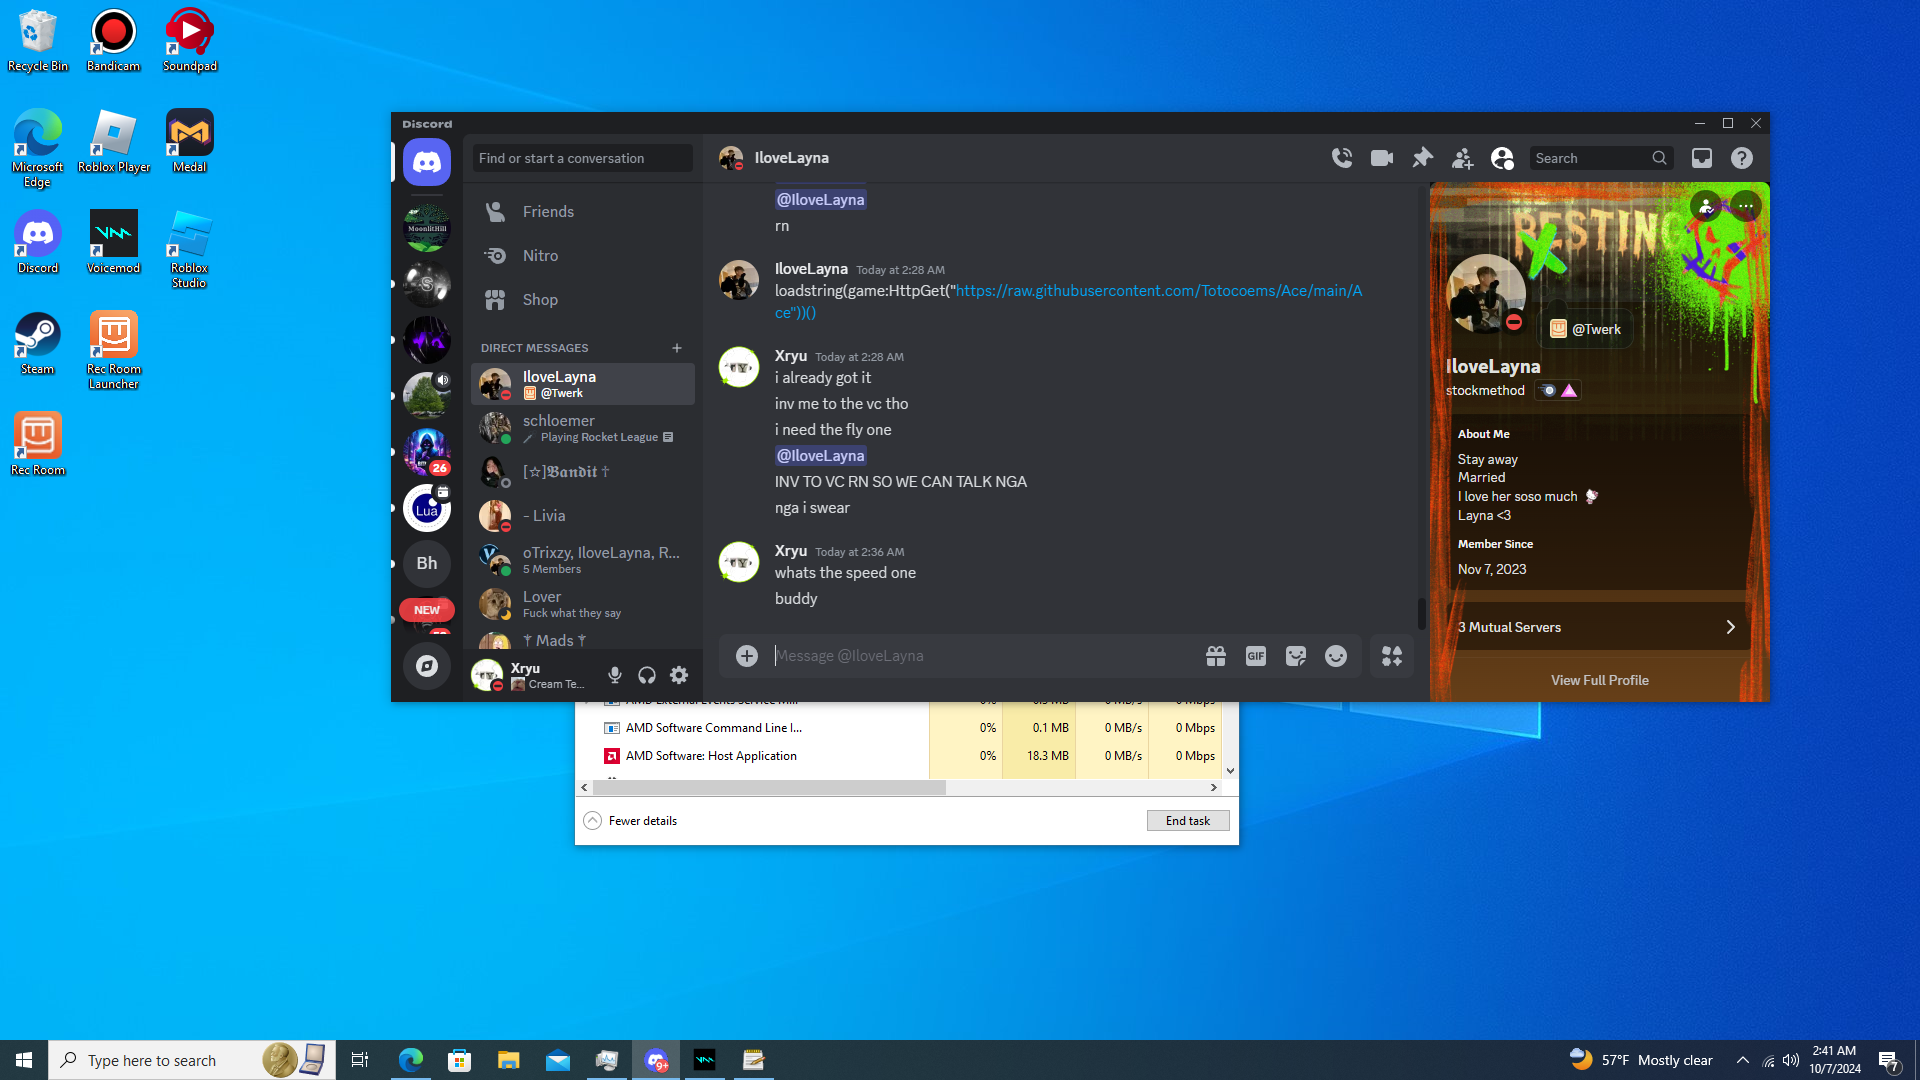Viewport: 1920px width, 1080px height.
Task: Open the Nitro page
Action: point(540,256)
